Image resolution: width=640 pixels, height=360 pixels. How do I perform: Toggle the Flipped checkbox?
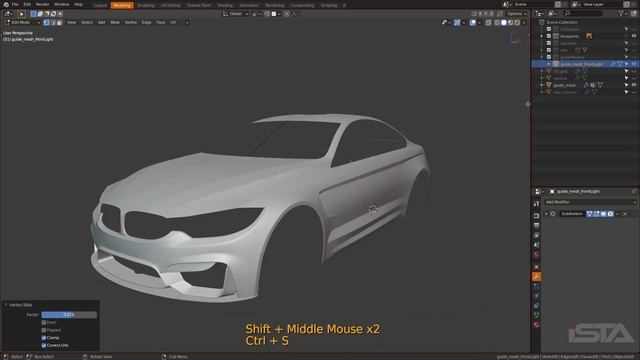(44, 330)
